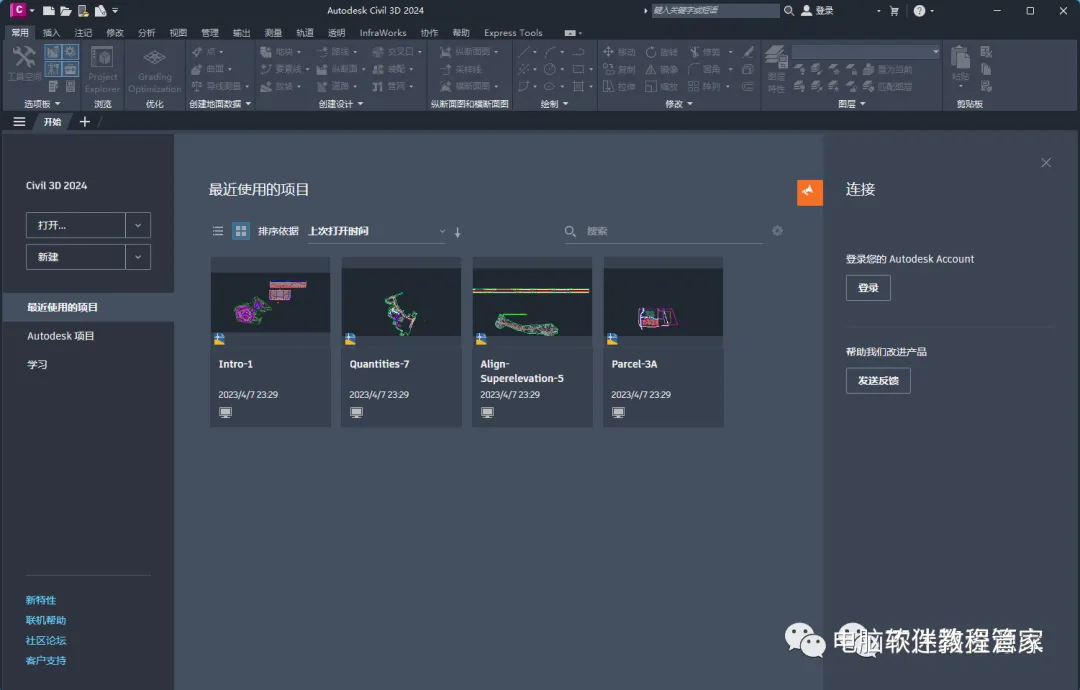Screen dimensions: 1080x690
Task: Click the magnifier search icon in title bar
Action: point(789,10)
